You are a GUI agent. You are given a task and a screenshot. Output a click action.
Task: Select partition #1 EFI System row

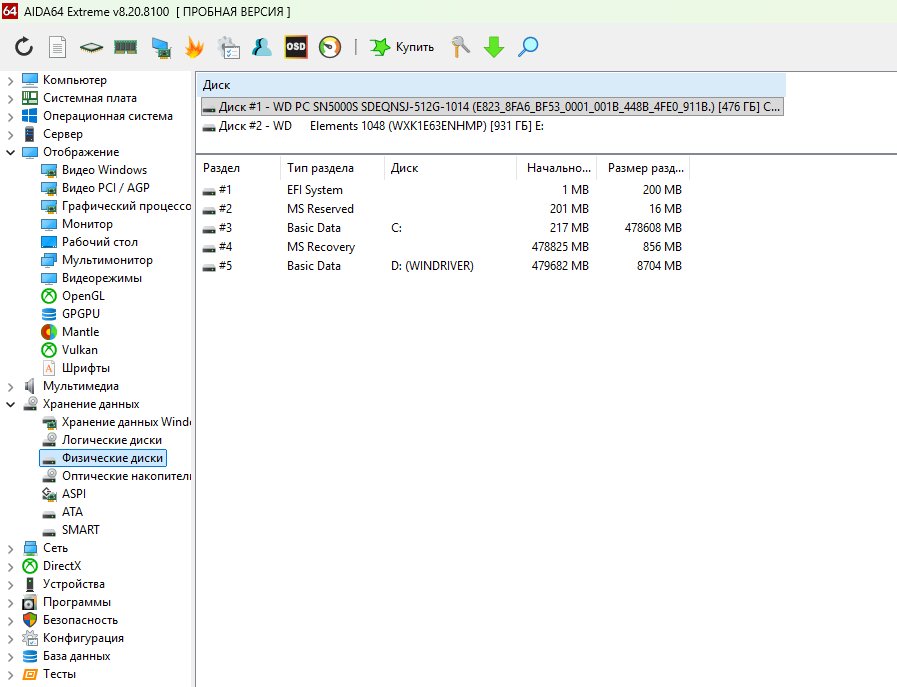click(x=443, y=190)
